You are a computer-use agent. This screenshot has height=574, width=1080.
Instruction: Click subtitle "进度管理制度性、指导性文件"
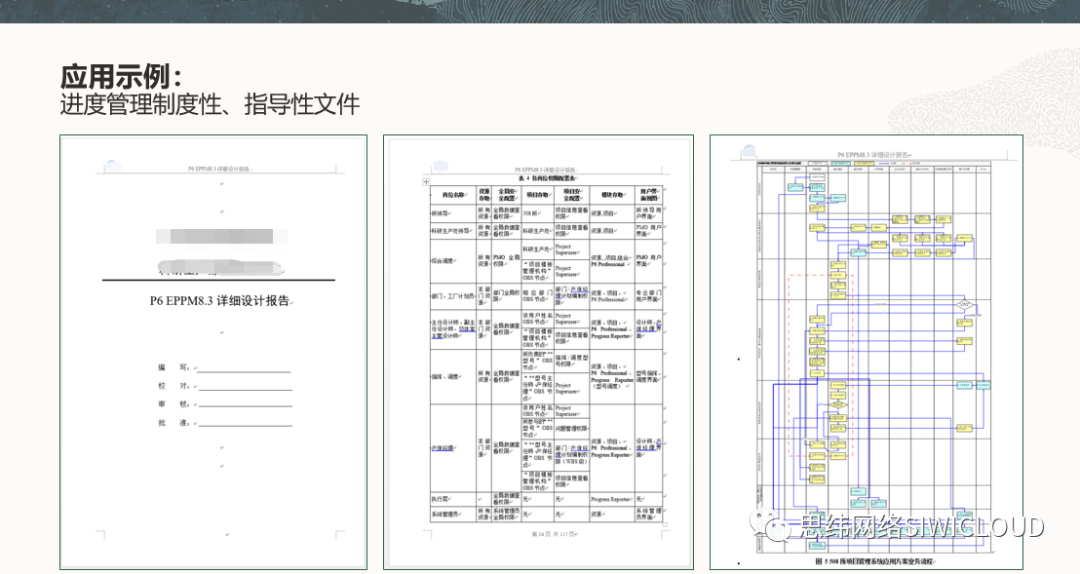210,105
